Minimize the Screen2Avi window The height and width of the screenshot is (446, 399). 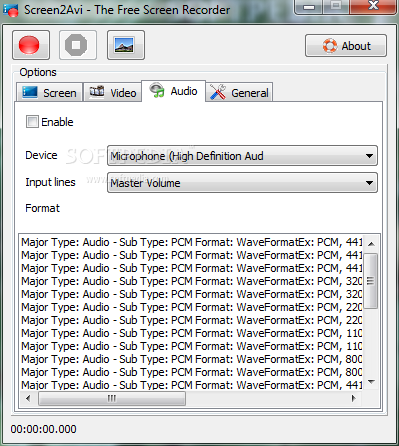point(309,6)
